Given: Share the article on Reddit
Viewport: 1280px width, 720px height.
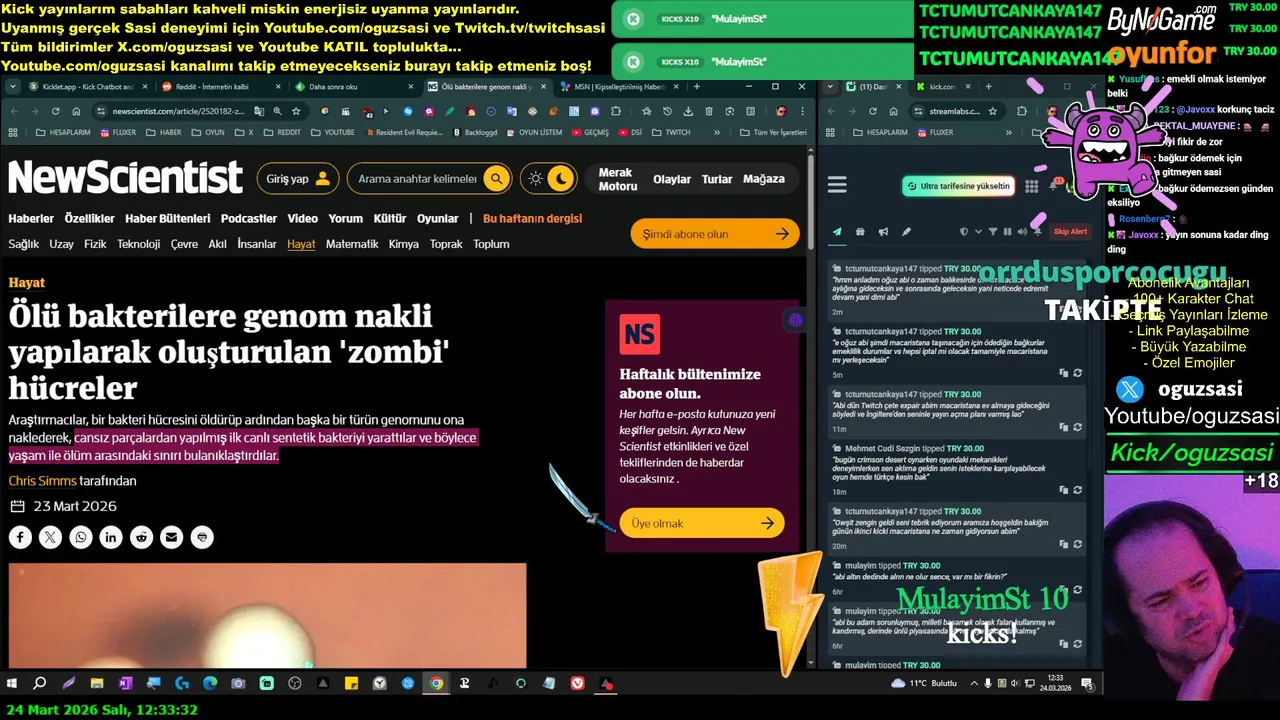Looking at the screenshot, I should (x=141, y=537).
